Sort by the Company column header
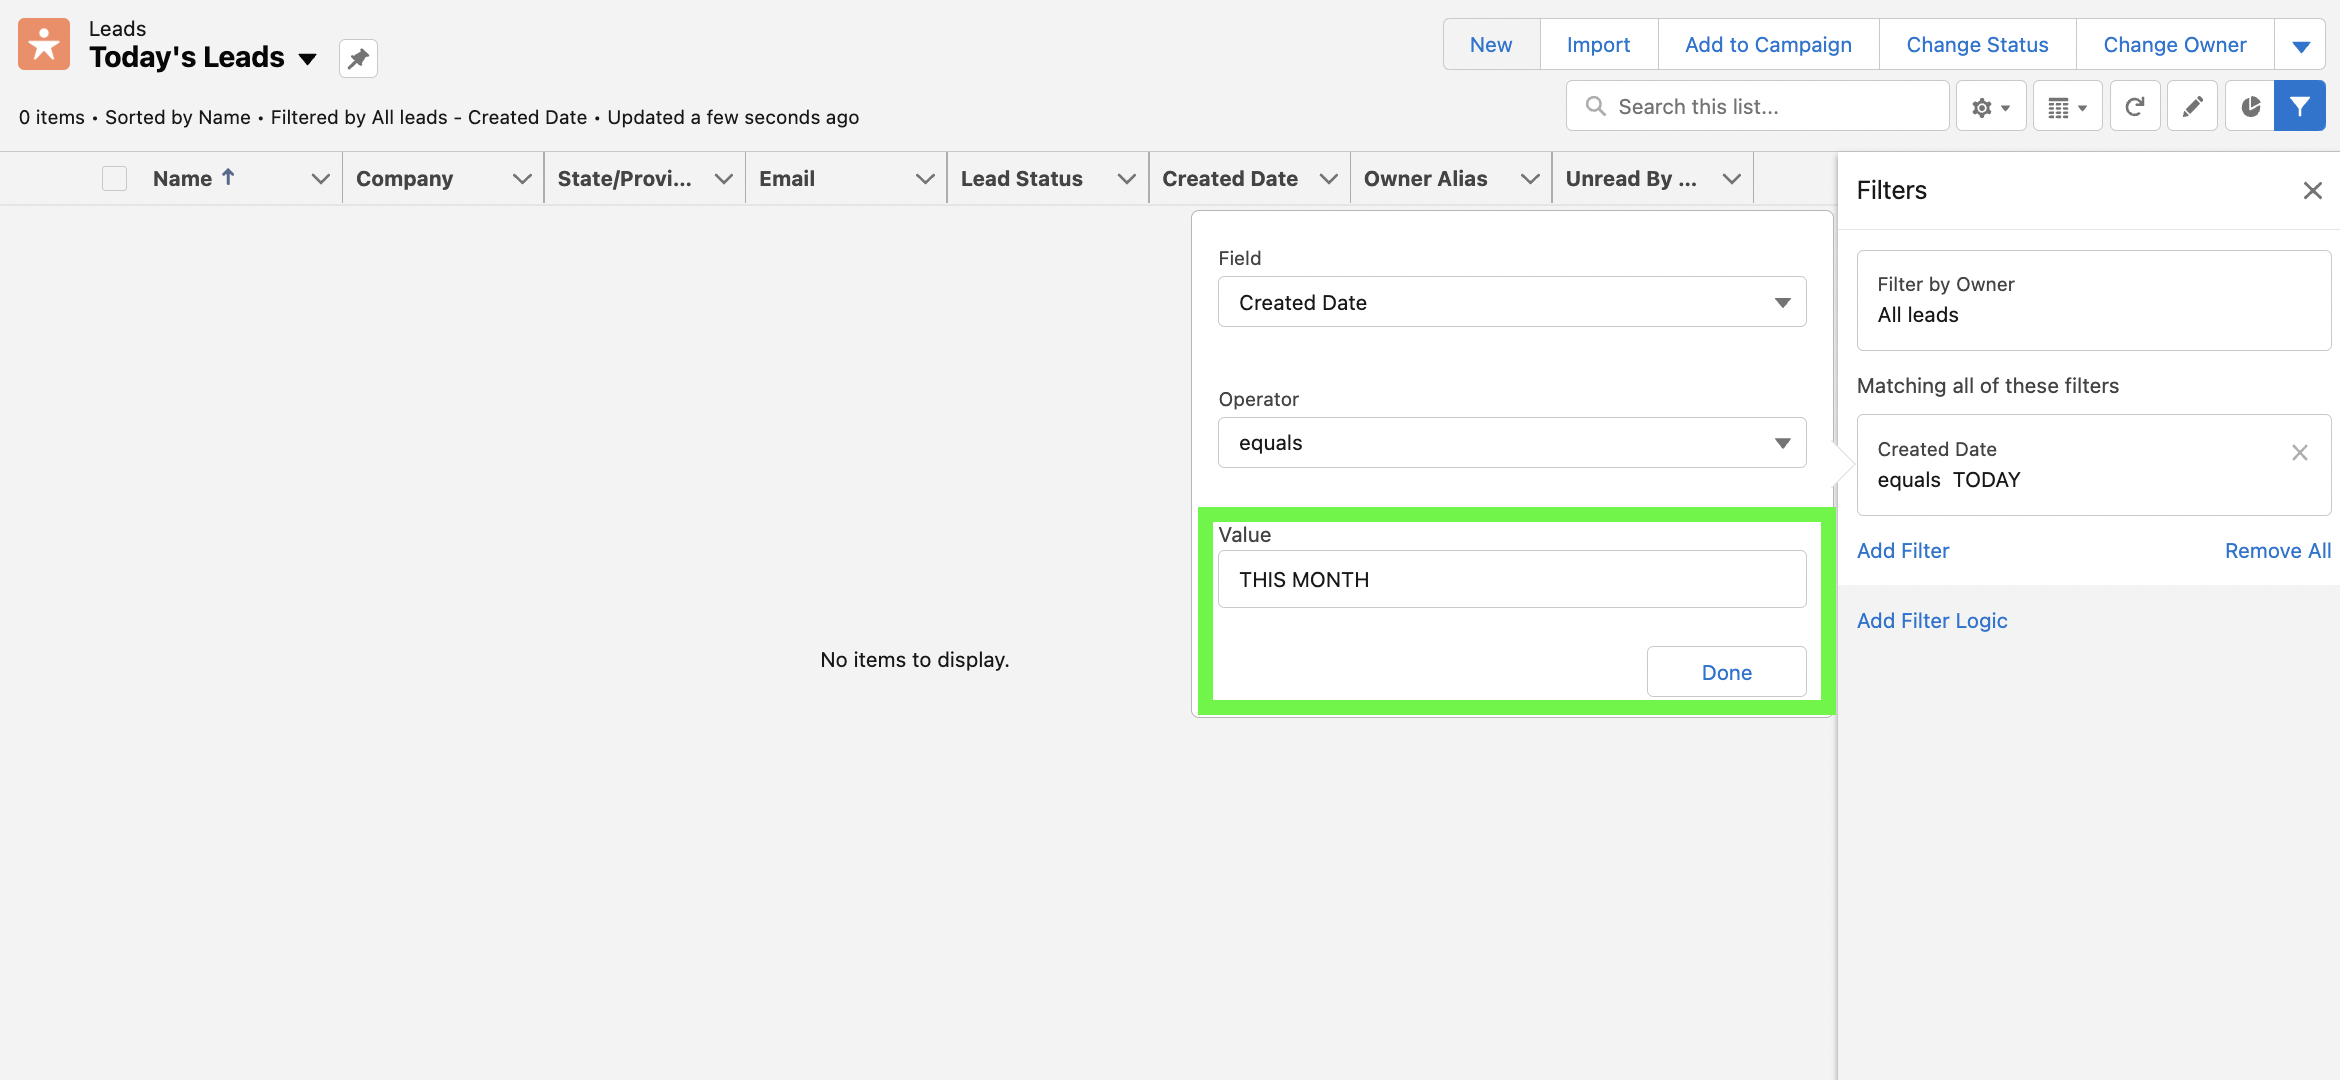Image resolution: width=2340 pixels, height=1080 pixels. click(x=404, y=178)
